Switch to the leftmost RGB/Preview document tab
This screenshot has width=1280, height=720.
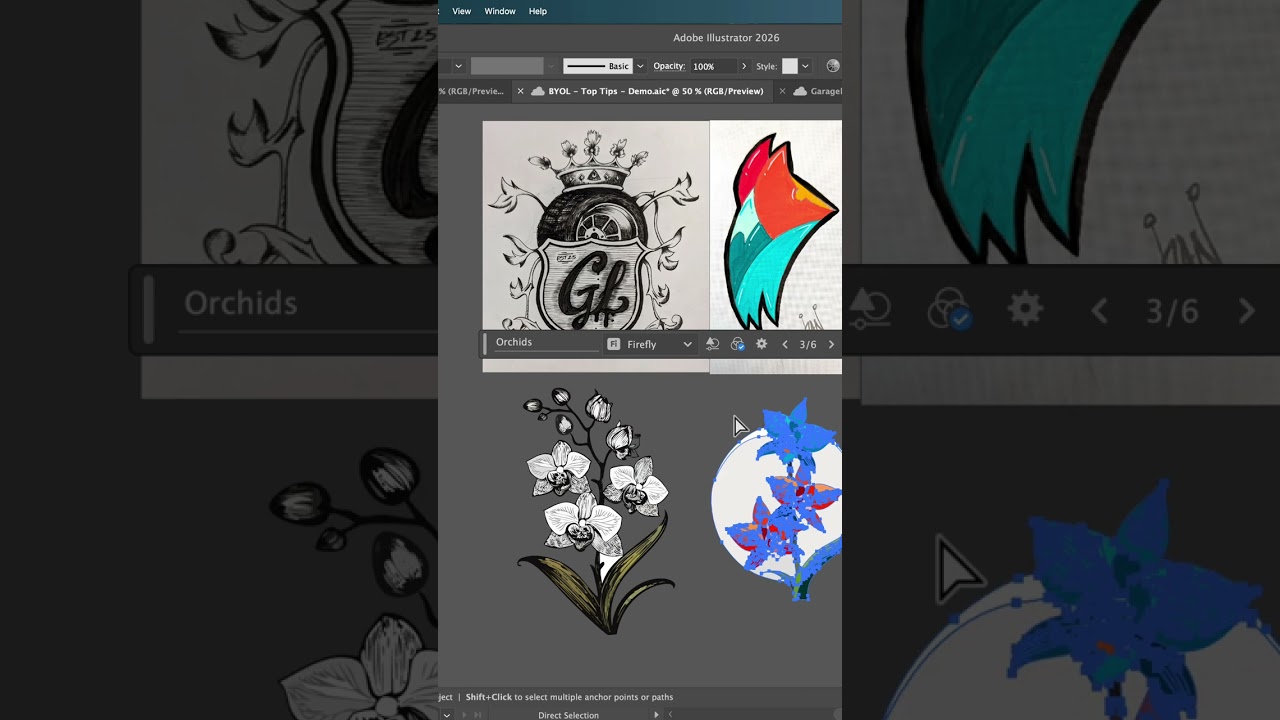(x=472, y=91)
